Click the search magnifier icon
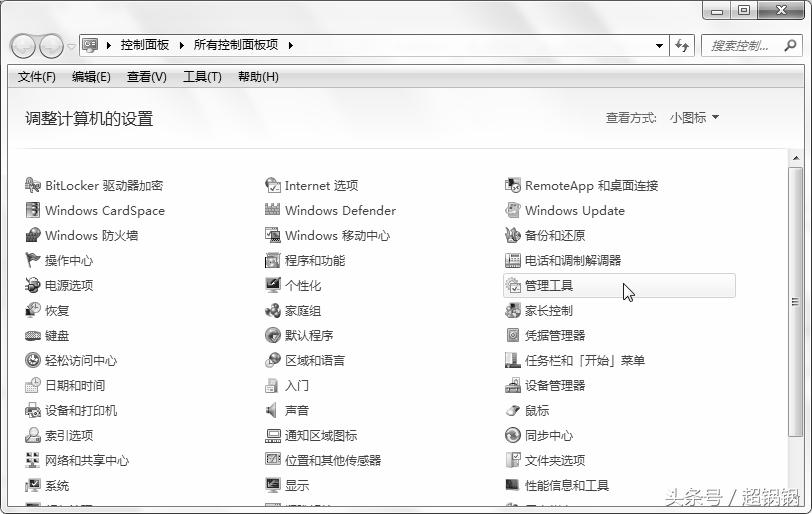The height and width of the screenshot is (514, 812). click(x=790, y=46)
